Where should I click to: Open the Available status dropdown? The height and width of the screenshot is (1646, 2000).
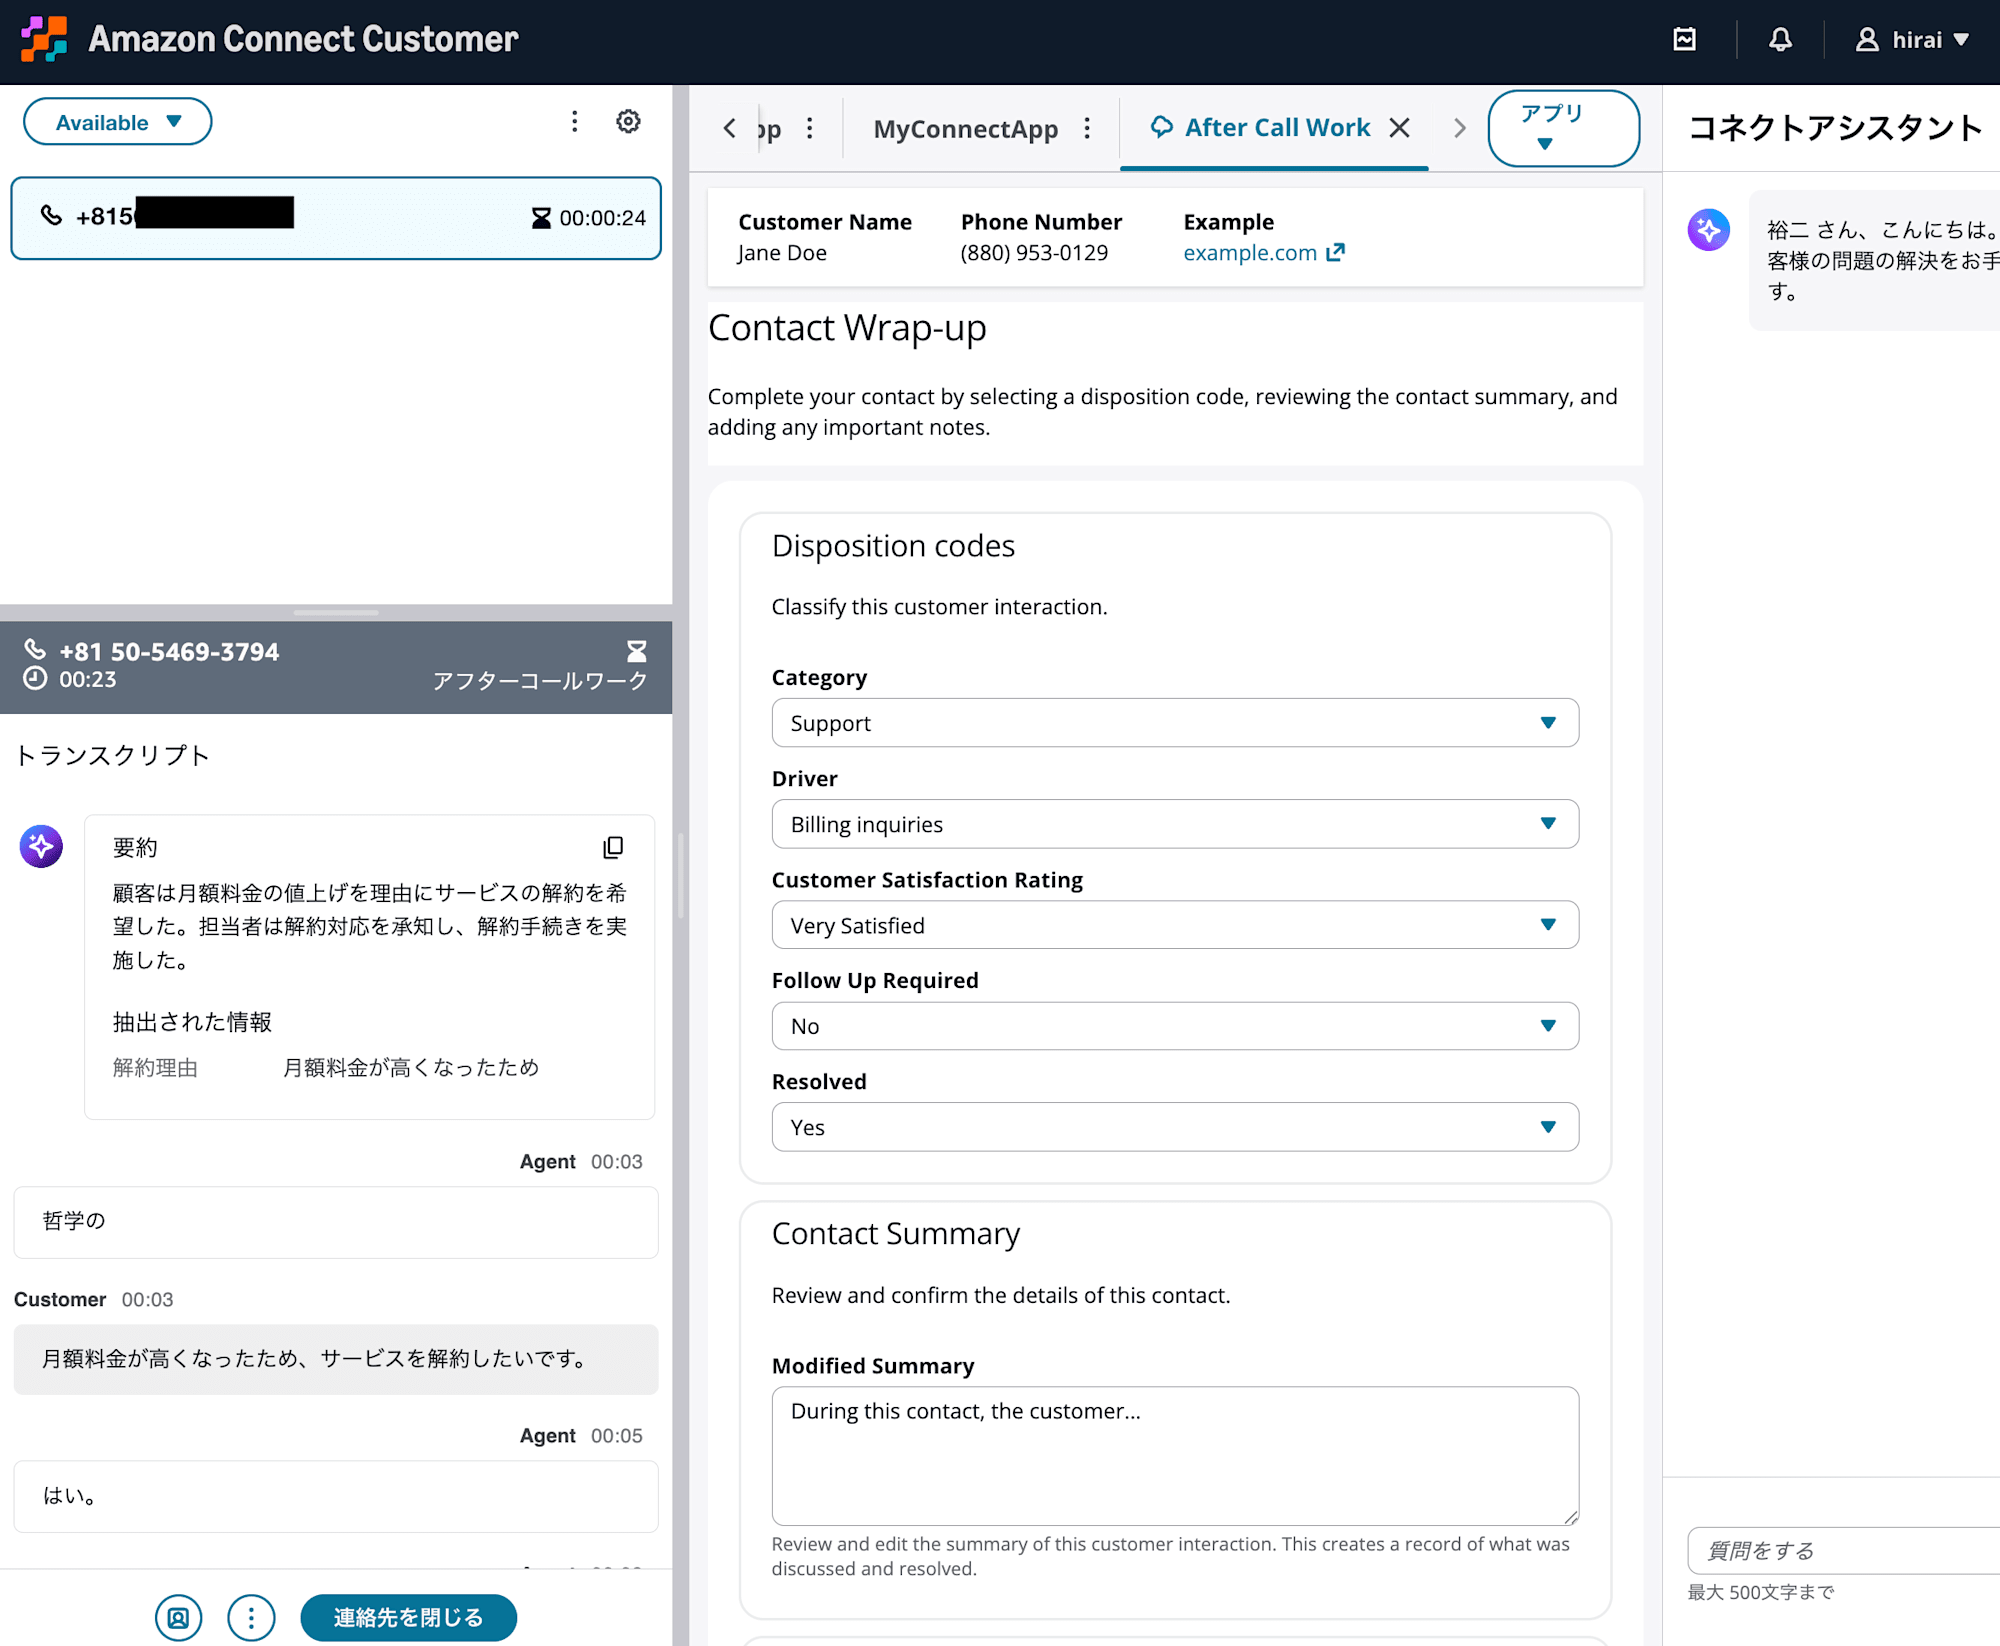[x=118, y=122]
